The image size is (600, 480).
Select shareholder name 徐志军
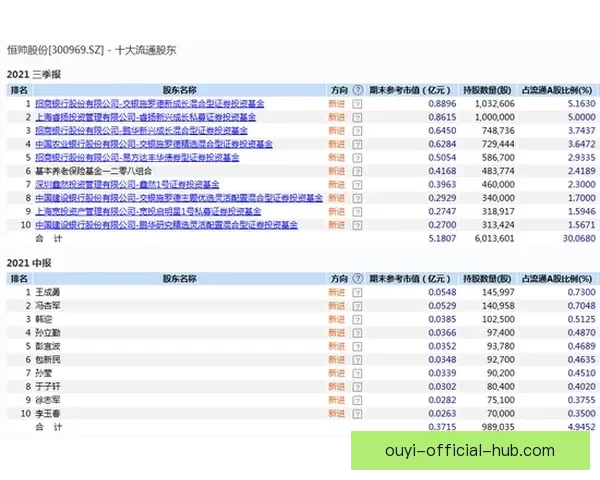pos(48,400)
